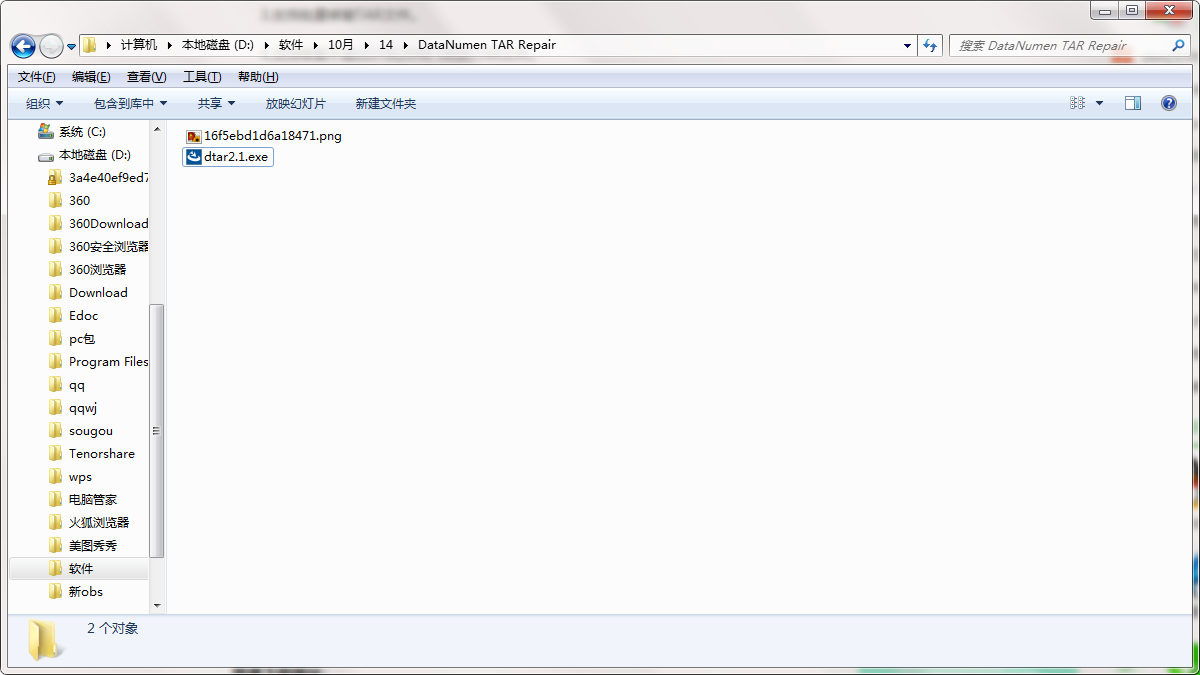Image resolution: width=1200 pixels, height=675 pixels.
Task: Click the search magnifier icon
Action: tap(1178, 45)
